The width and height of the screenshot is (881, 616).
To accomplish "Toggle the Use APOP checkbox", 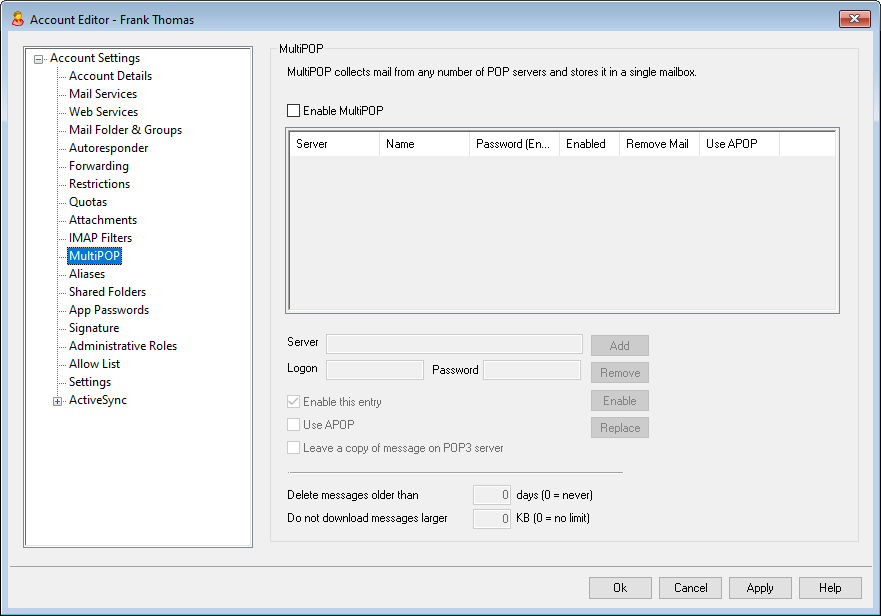I will click(x=293, y=425).
